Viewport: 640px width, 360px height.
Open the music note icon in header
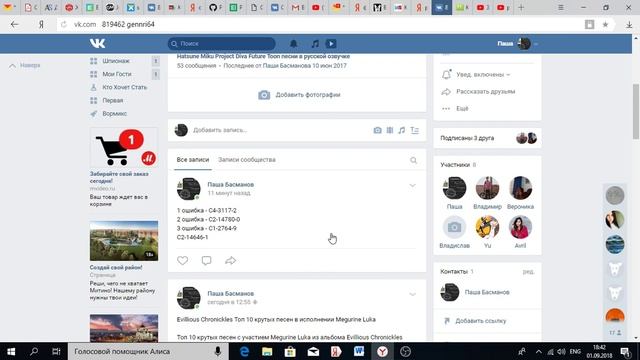[x=315, y=43]
